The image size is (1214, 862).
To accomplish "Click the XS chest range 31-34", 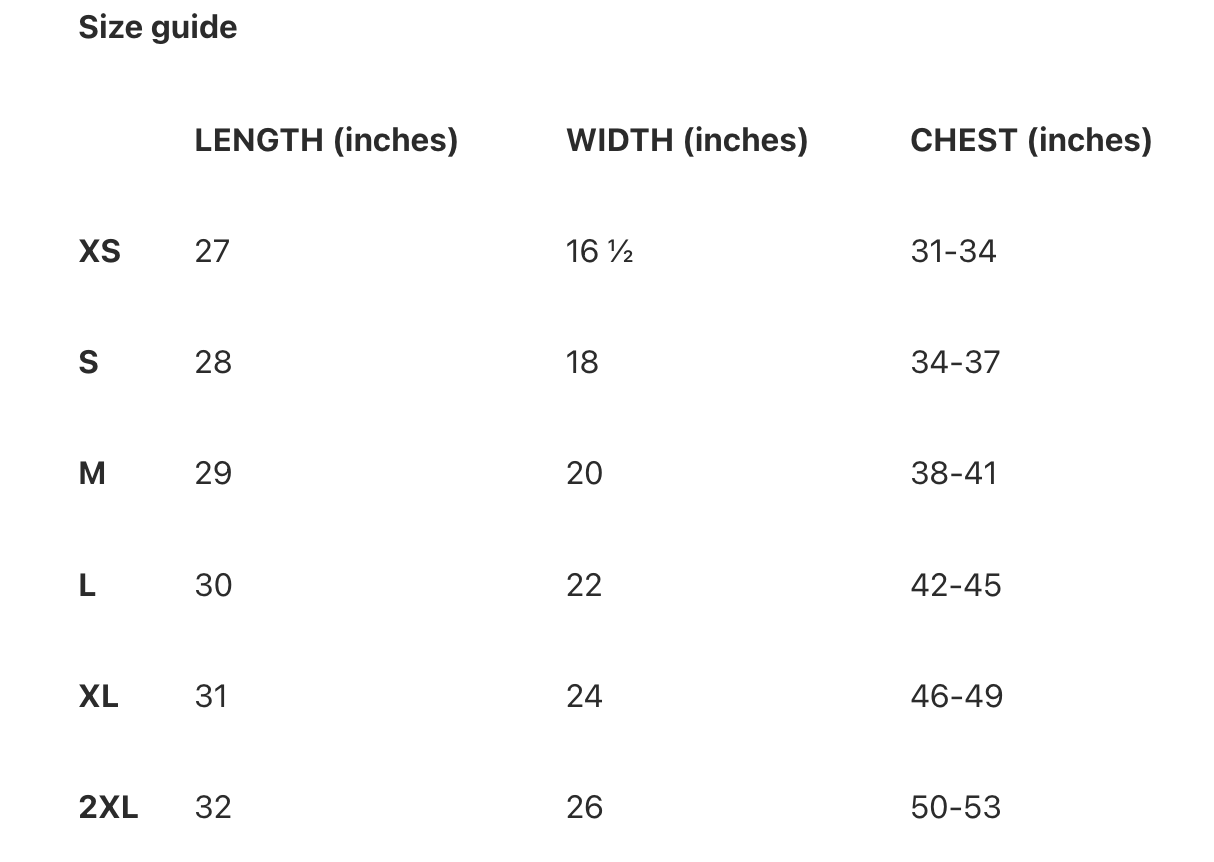I will click(953, 251).
